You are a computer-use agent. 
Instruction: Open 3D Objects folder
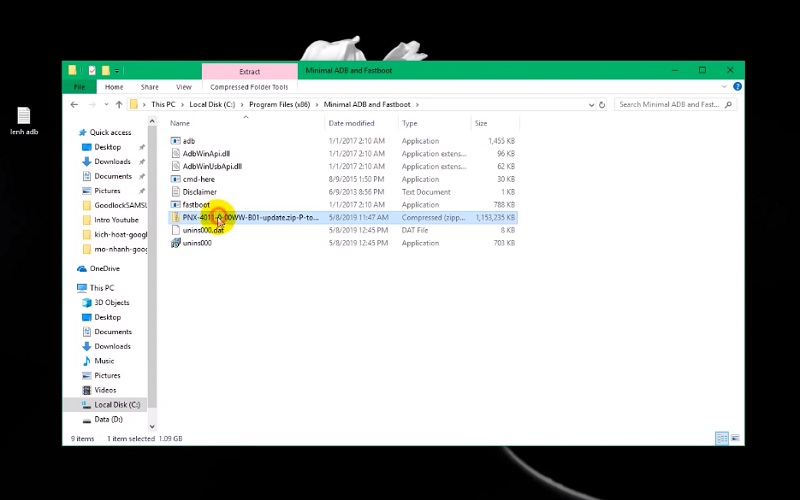[112, 303]
